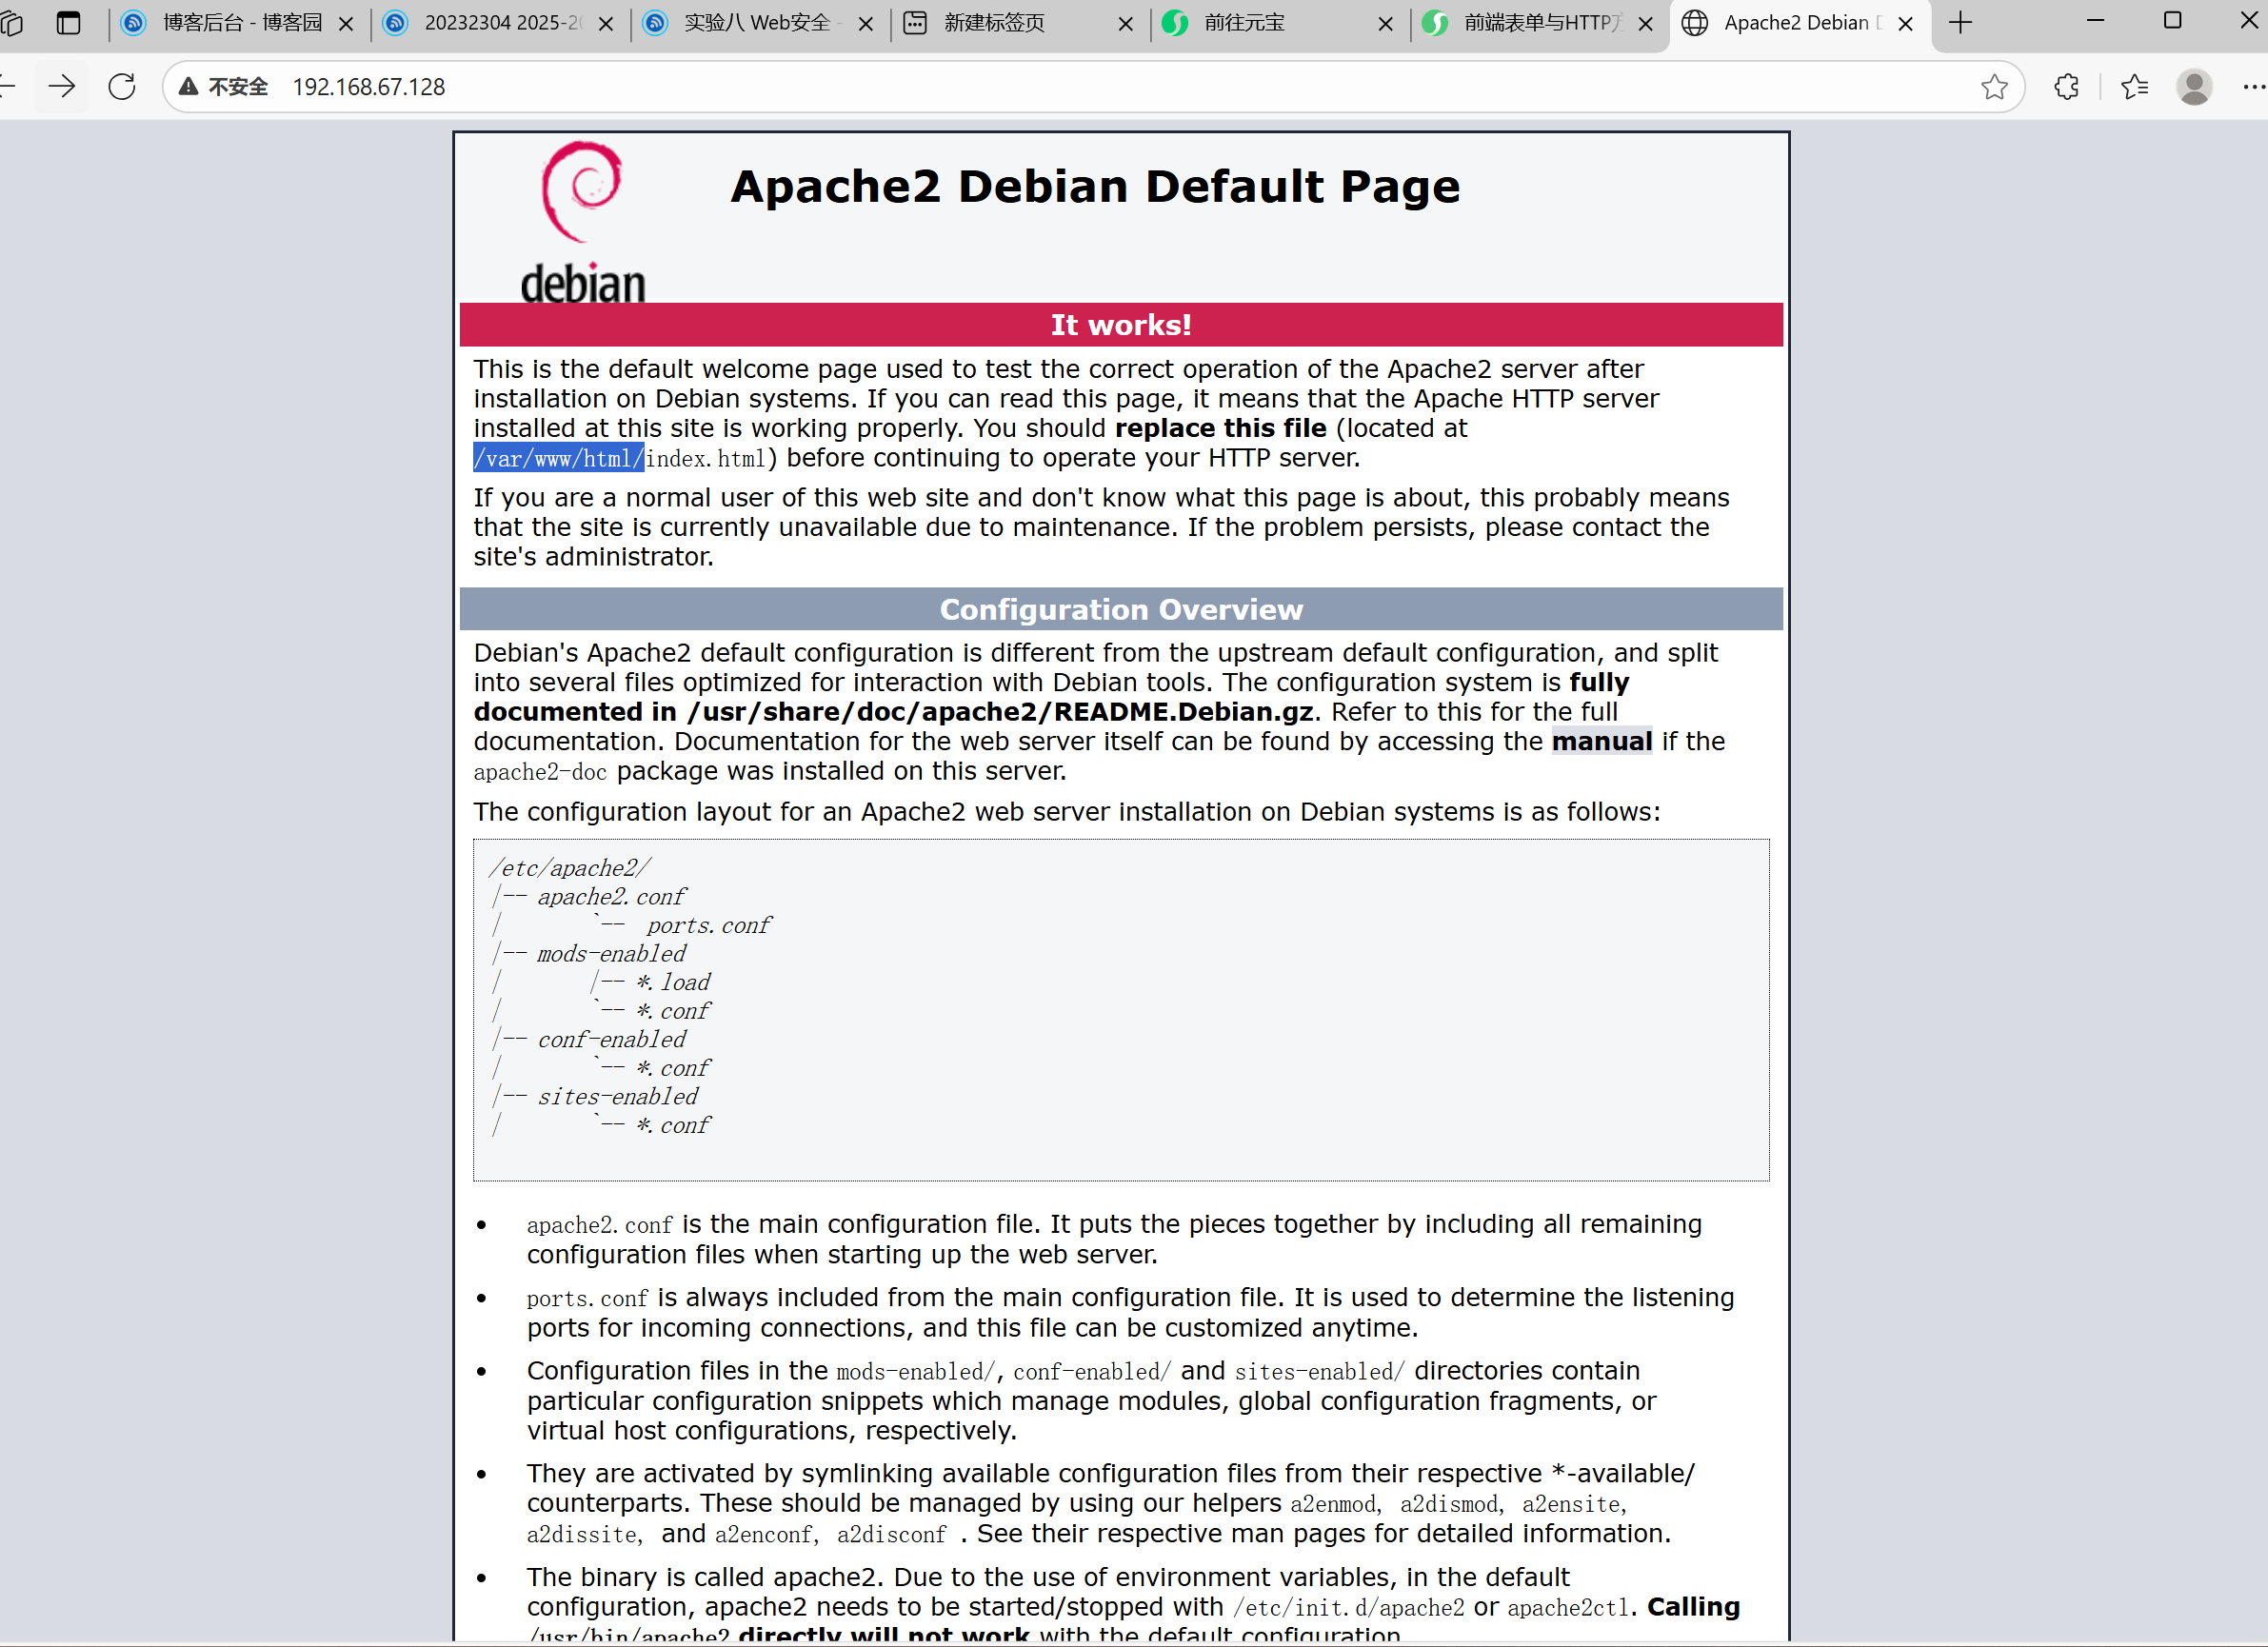Add page to favorites star icon
The height and width of the screenshot is (1647, 2268).
click(x=1994, y=87)
